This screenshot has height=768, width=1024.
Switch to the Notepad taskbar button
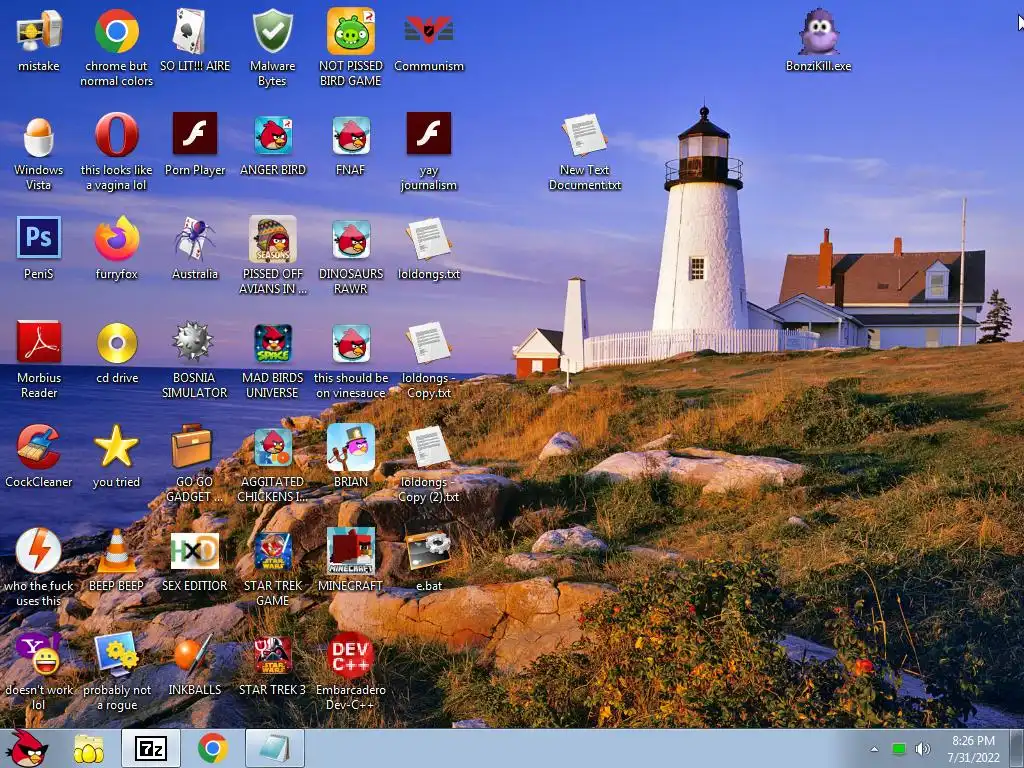[275, 748]
